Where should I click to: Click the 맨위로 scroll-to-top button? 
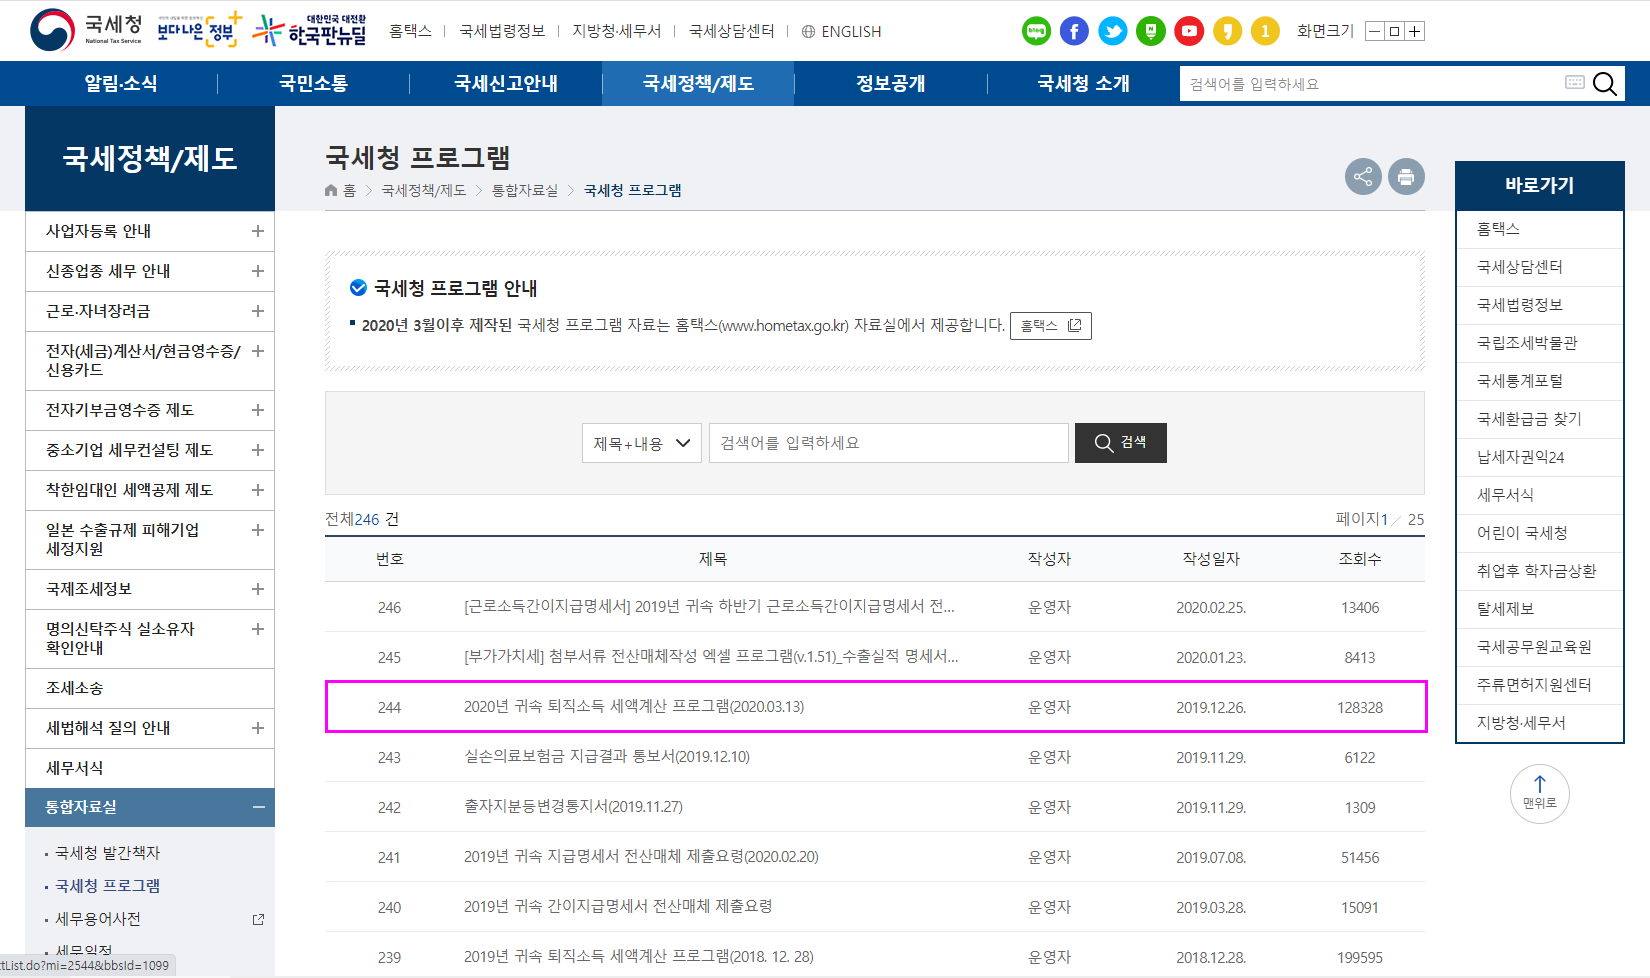tap(1539, 794)
